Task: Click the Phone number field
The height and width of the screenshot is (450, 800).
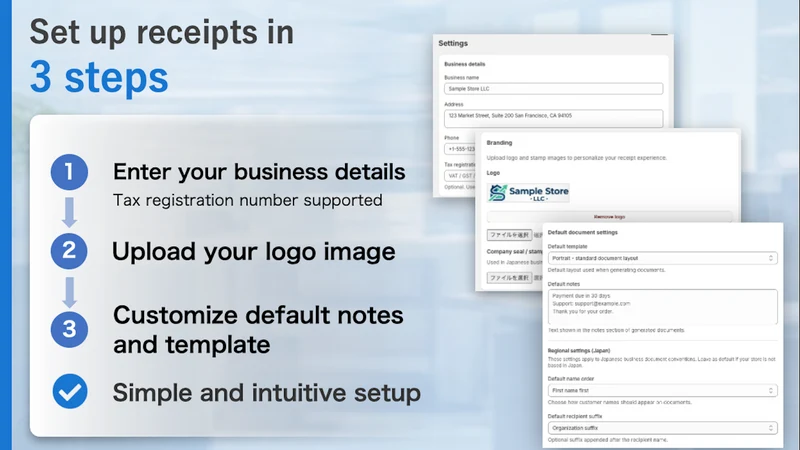Action: point(460,149)
